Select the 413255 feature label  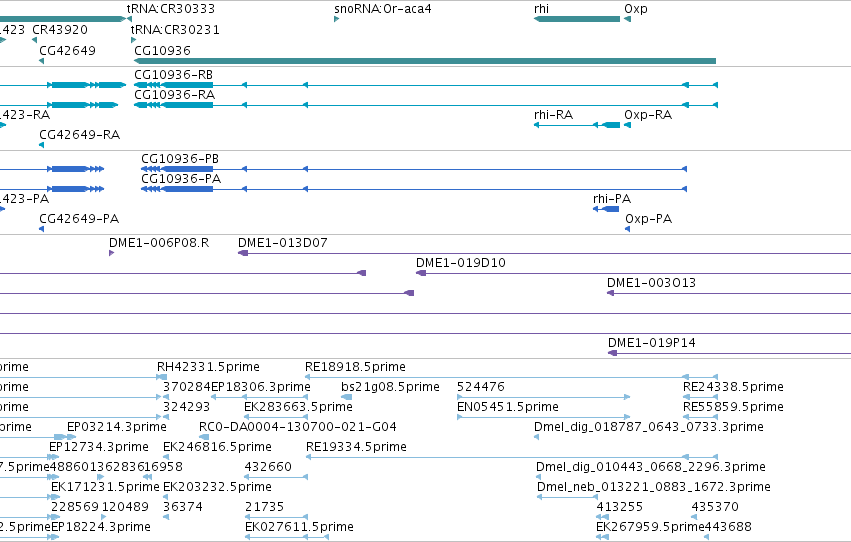pyautogui.click(x=620, y=507)
